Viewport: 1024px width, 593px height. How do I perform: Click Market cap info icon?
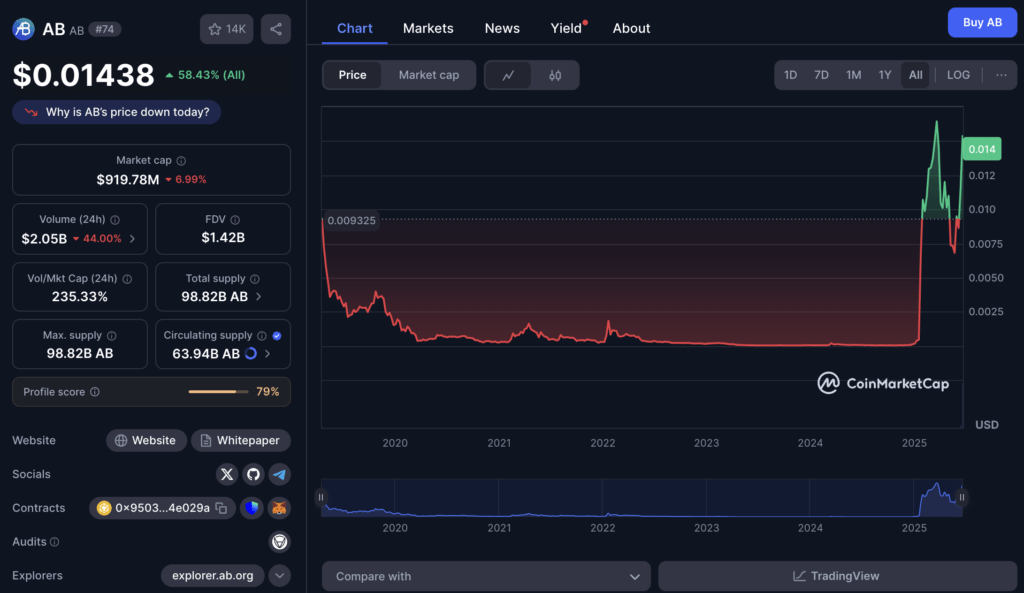(182, 161)
